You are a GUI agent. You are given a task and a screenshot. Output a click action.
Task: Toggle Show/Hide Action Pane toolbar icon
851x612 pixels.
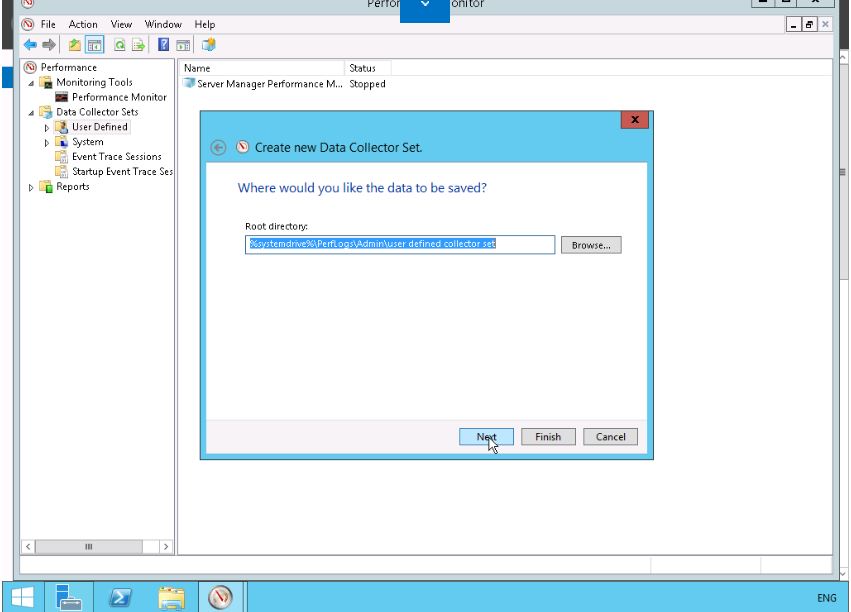(183, 45)
